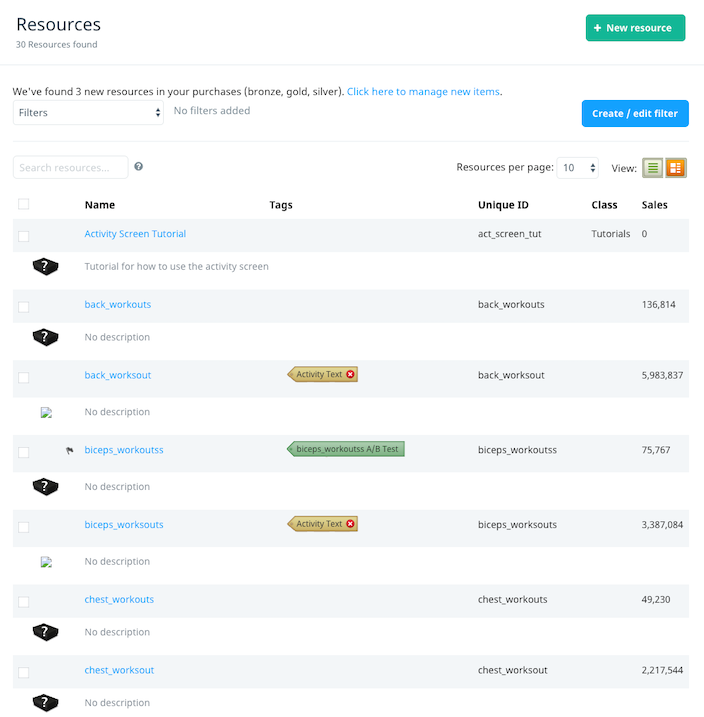Viewport: 704px width, 717px height.
Task: Click the New resource button
Action: [x=635, y=28]
